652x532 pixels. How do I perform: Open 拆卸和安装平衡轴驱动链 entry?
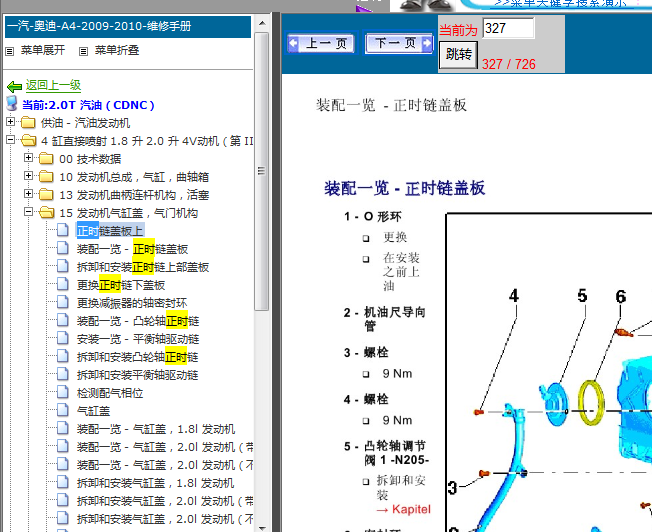click(x=137, y=375)
